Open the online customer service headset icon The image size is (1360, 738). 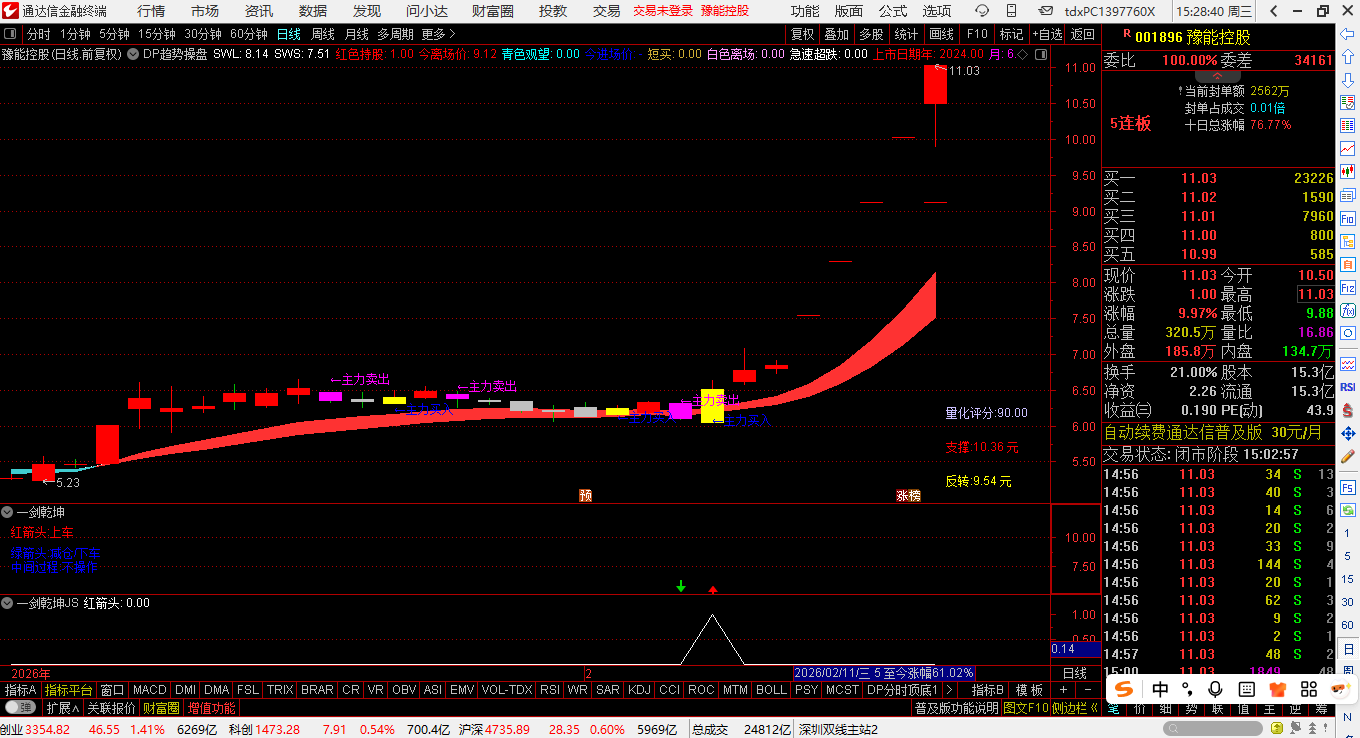(x=982, y=11)
